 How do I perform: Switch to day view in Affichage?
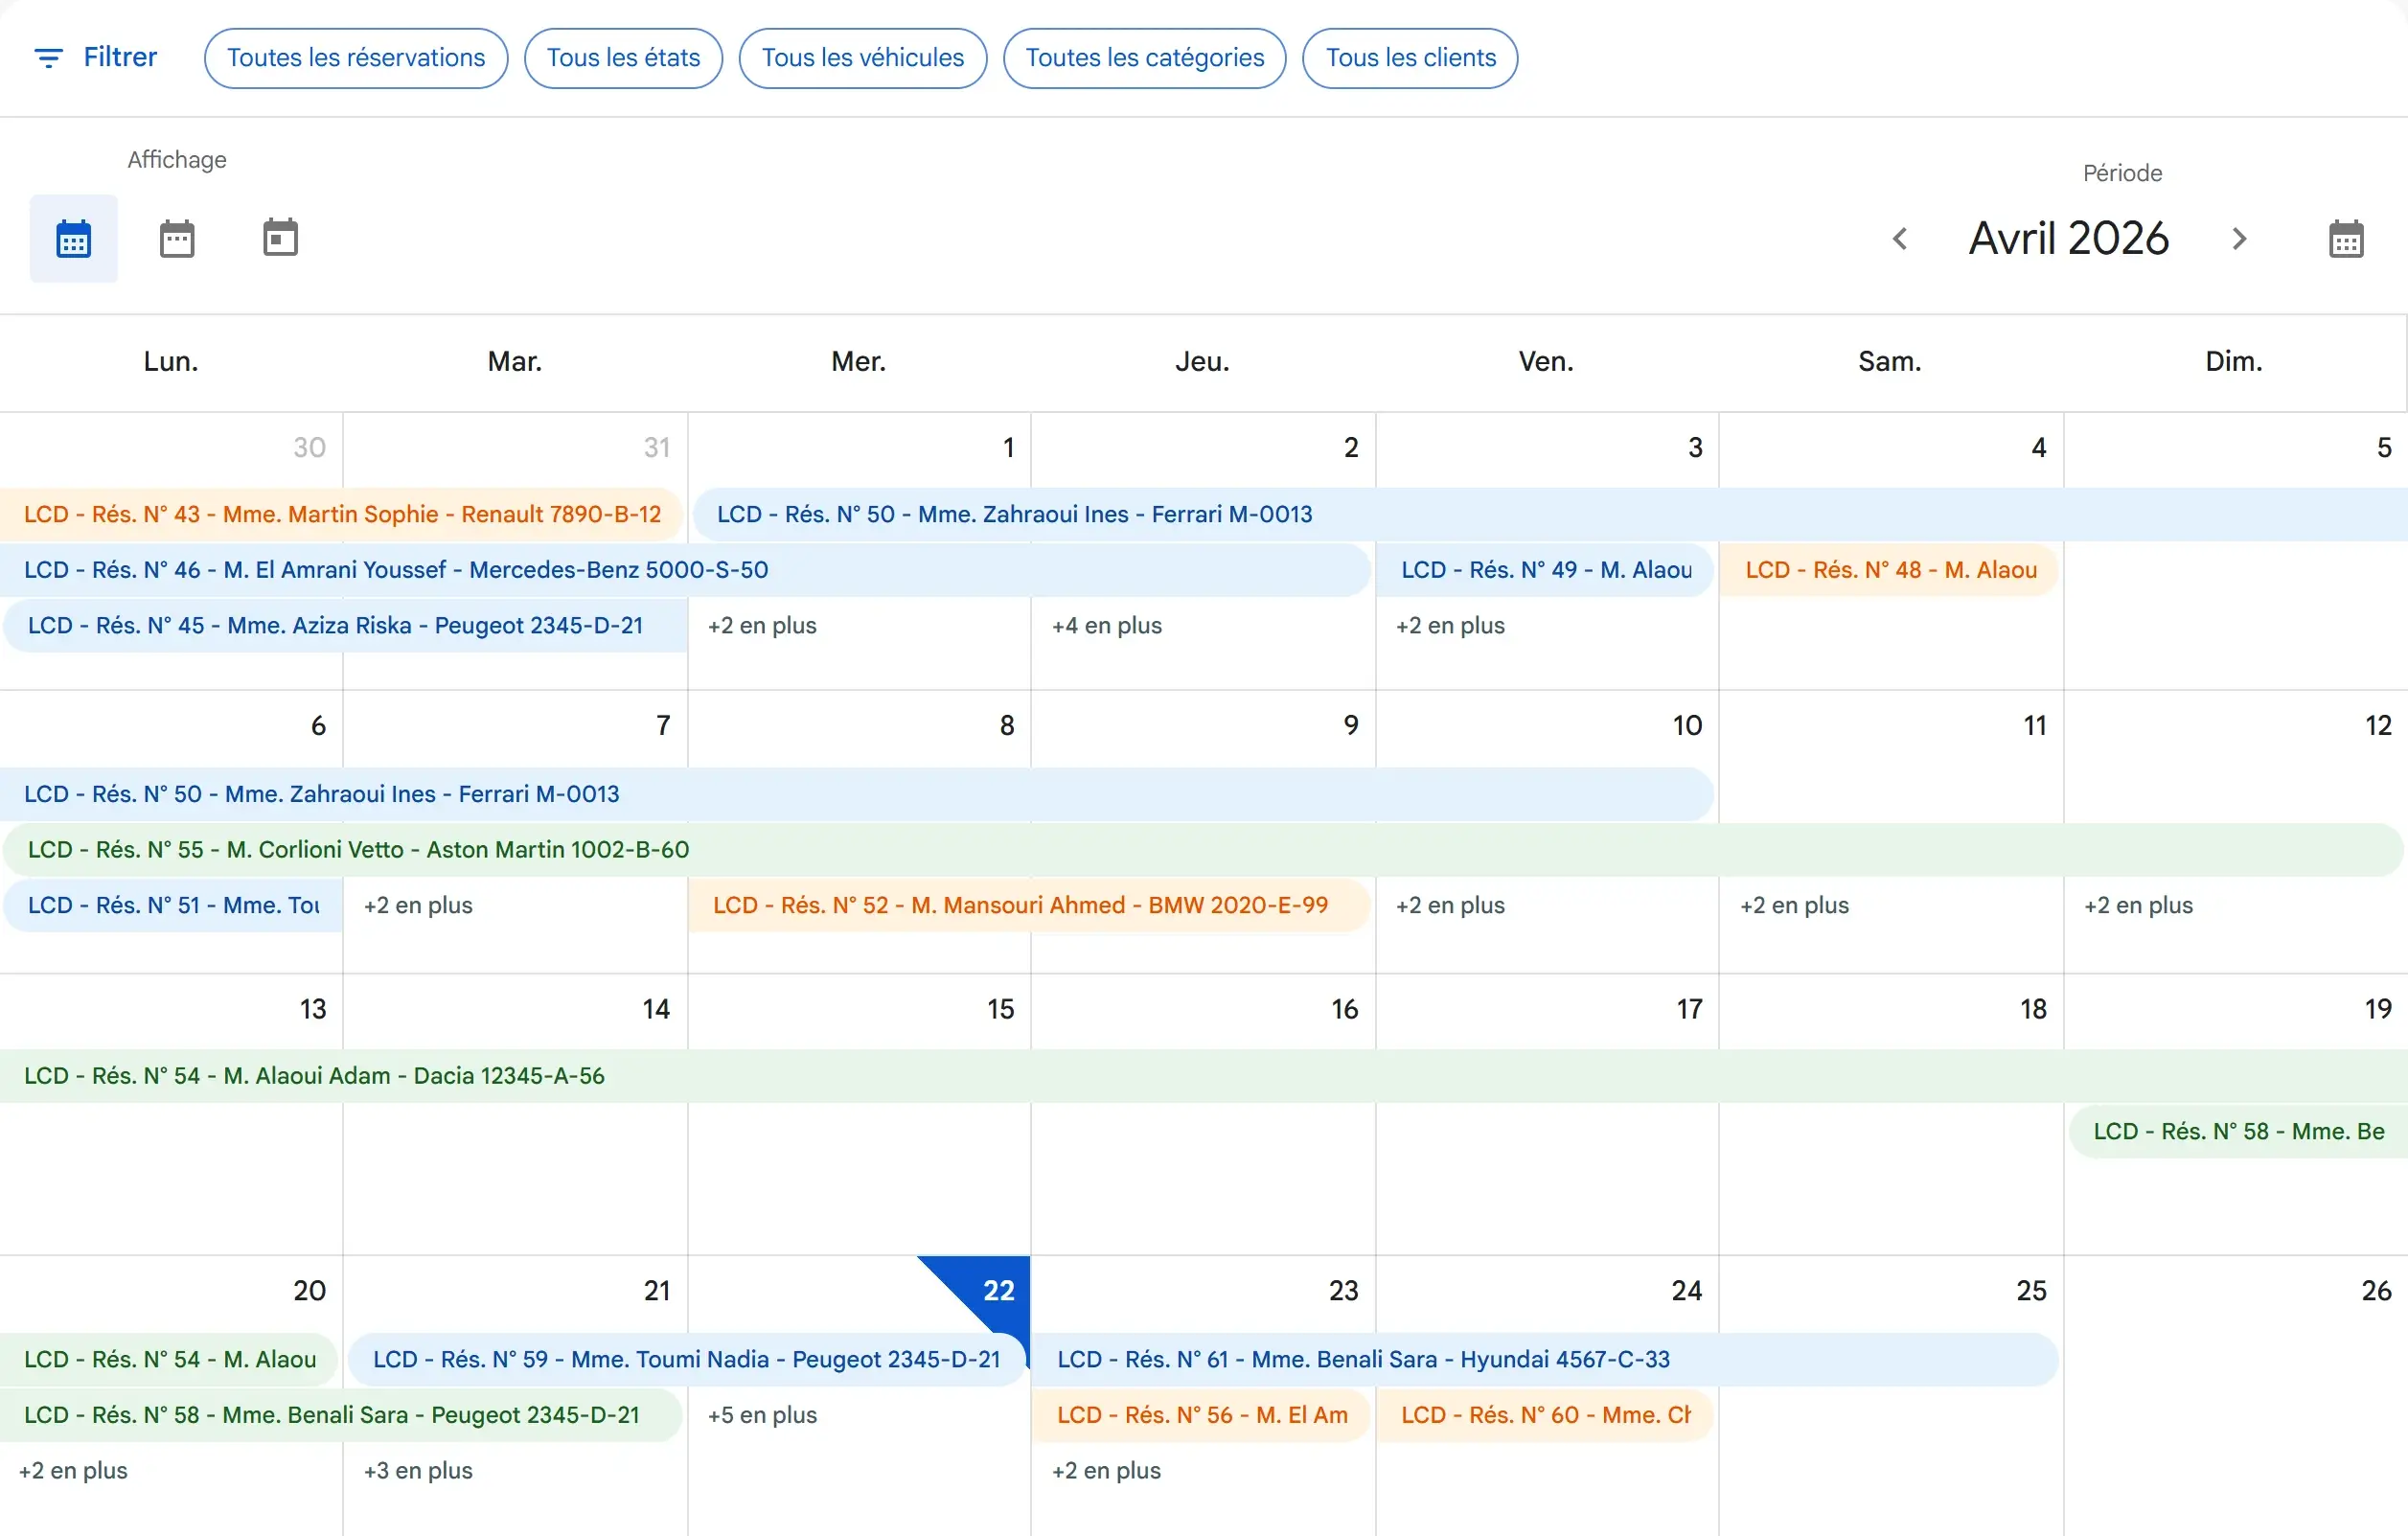point(280,238)
